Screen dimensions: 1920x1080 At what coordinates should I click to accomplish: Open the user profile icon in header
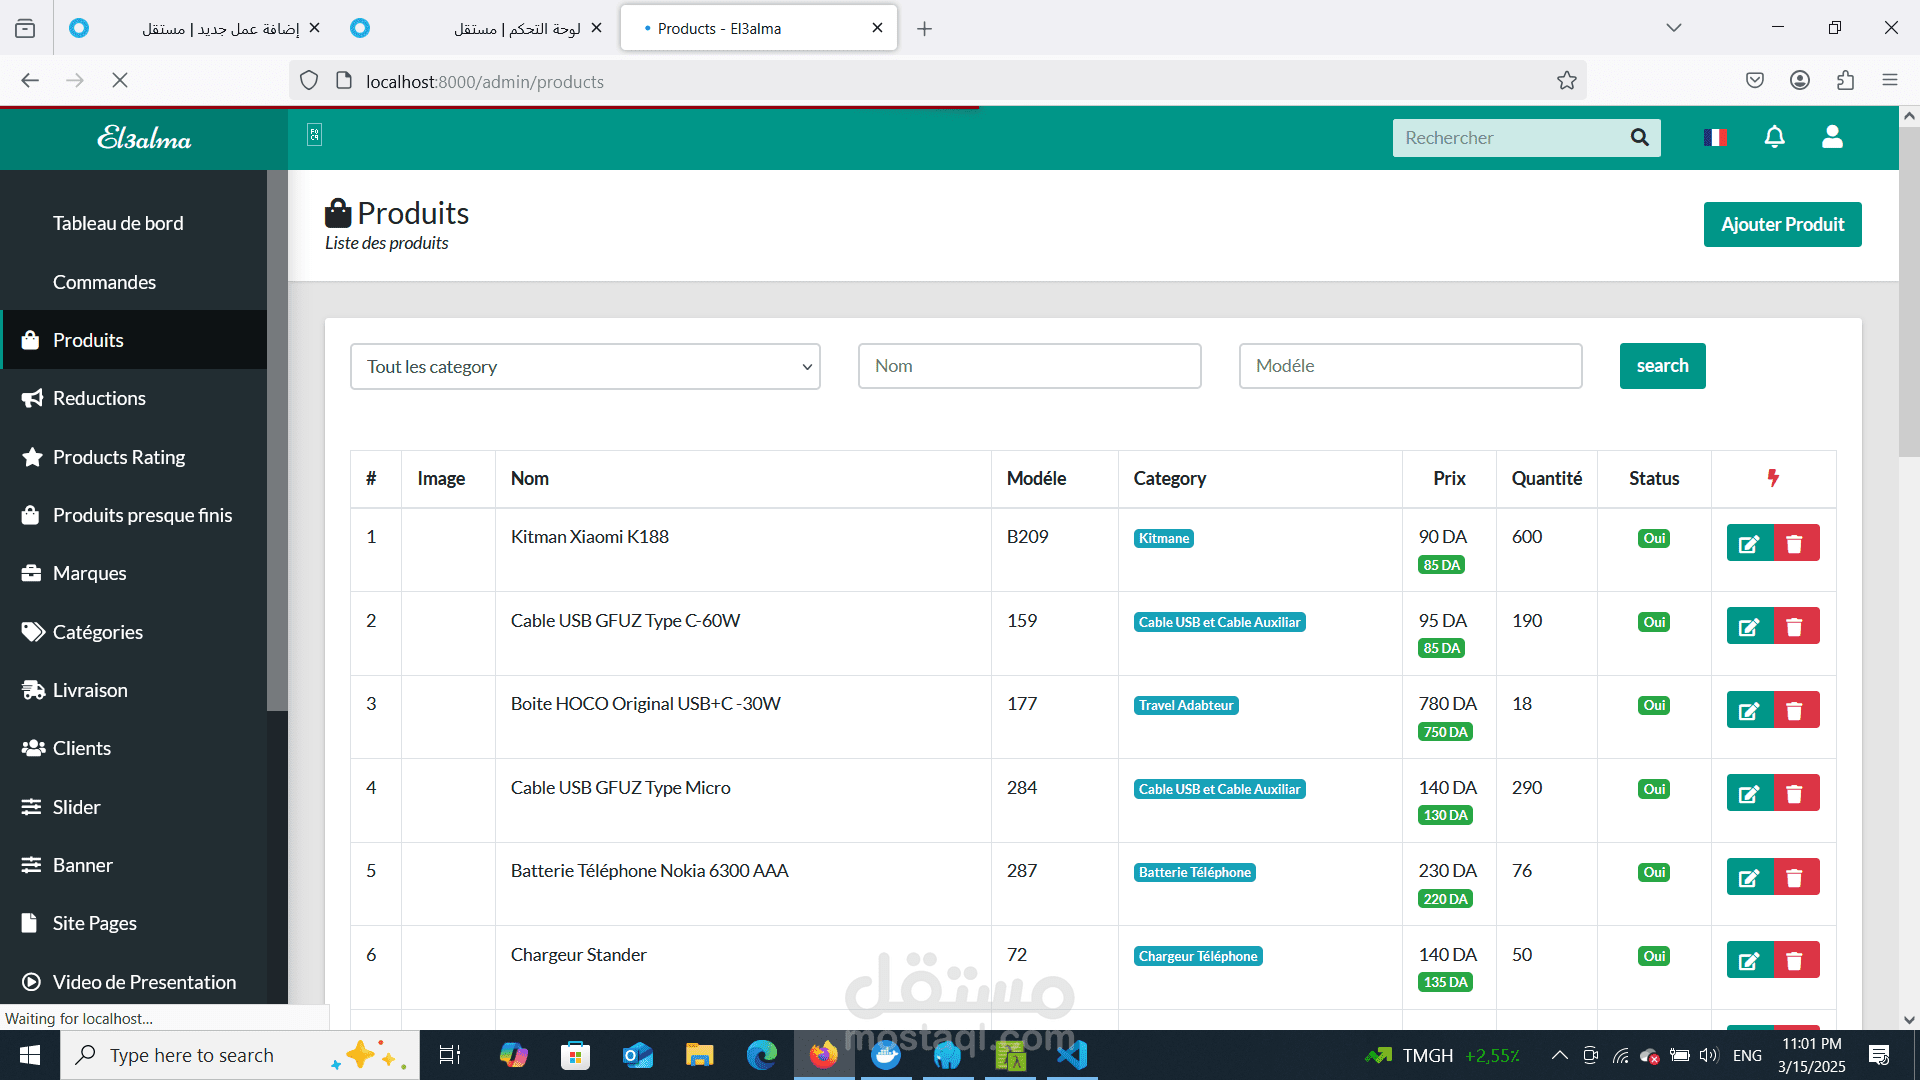[1831, 138]
